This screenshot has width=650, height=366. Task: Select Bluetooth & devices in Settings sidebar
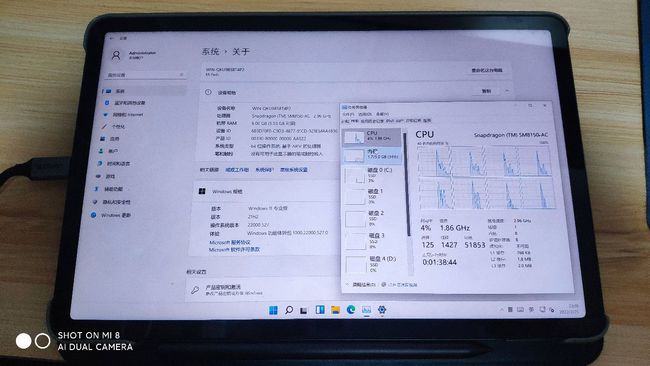tap(125, 103)
